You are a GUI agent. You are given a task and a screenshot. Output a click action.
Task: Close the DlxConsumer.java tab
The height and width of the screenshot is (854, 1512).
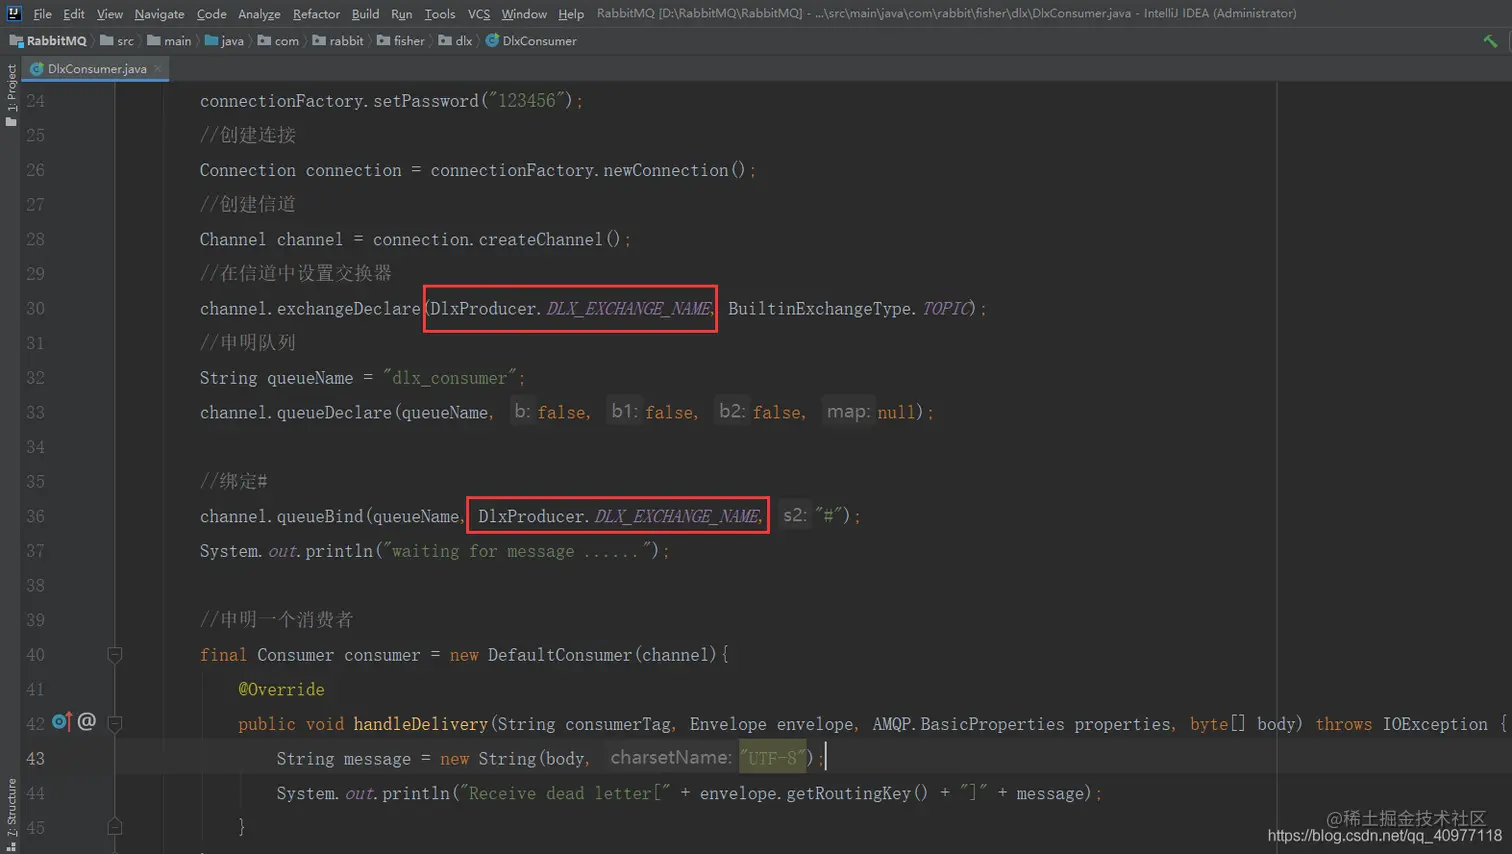coord(158,69)
